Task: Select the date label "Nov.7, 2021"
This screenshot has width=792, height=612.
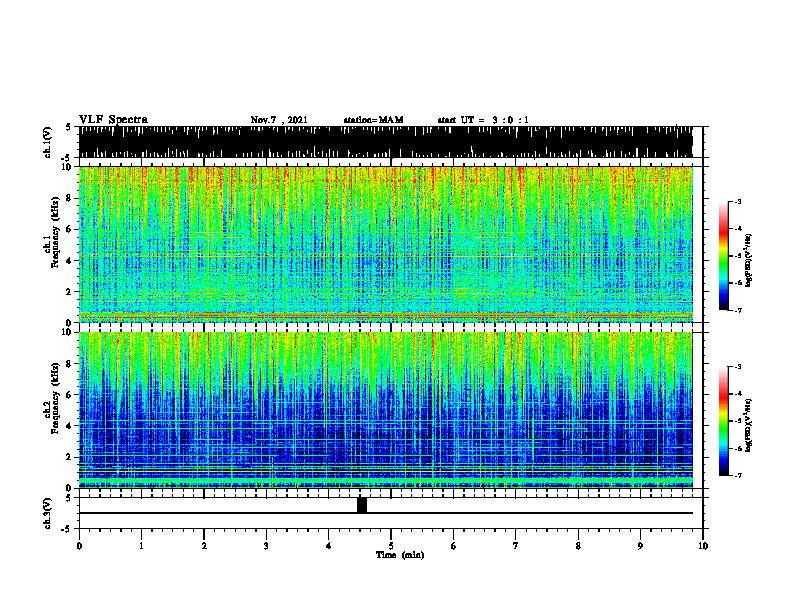Action: [279, 120]
